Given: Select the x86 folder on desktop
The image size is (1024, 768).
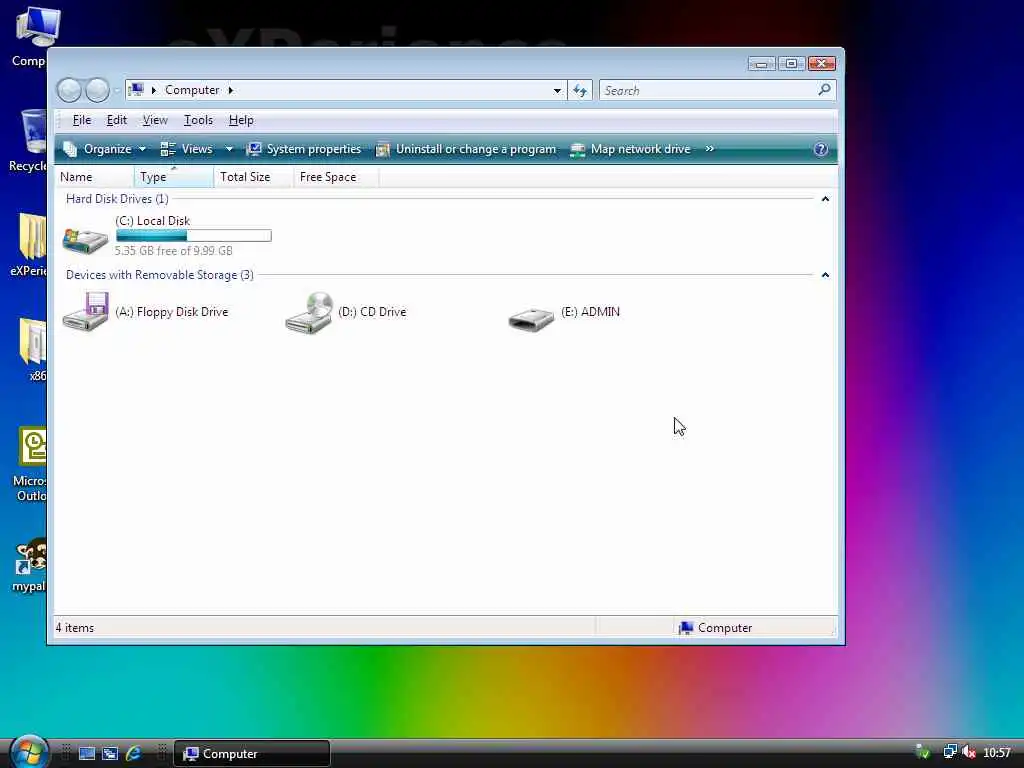Looking at the screenshot, I should (x=33, y=349).
